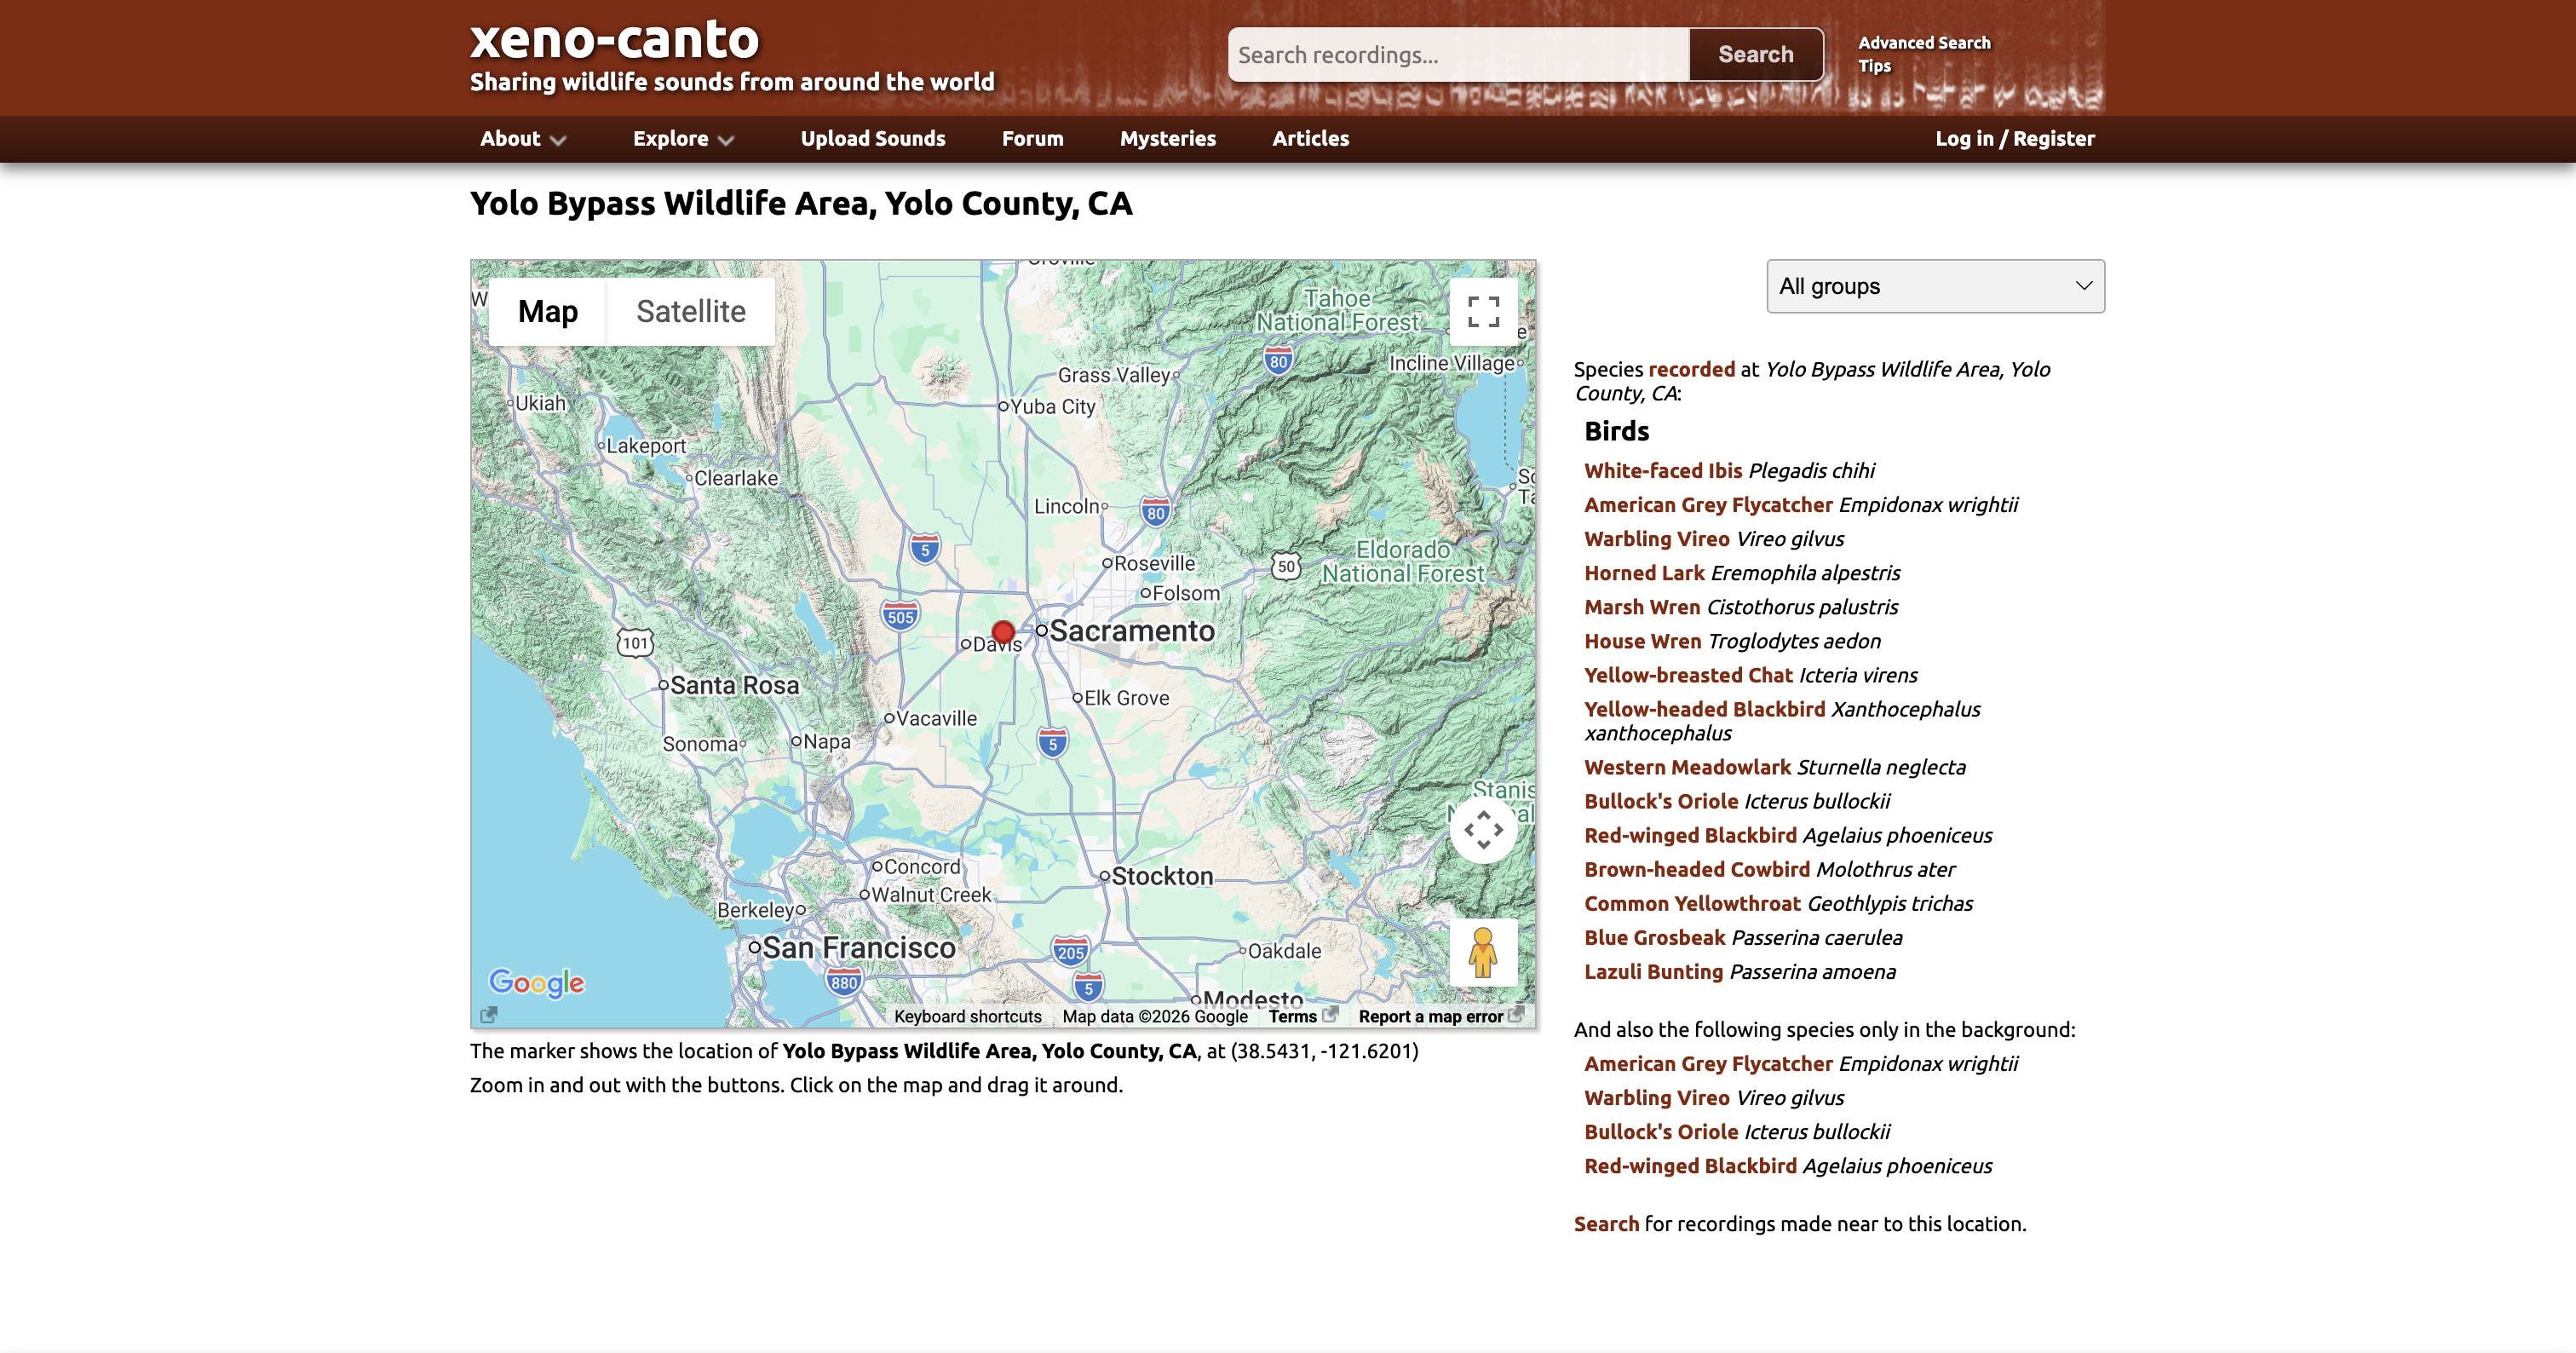
Task: Open the Articles page
Action: pos(1310,139)
